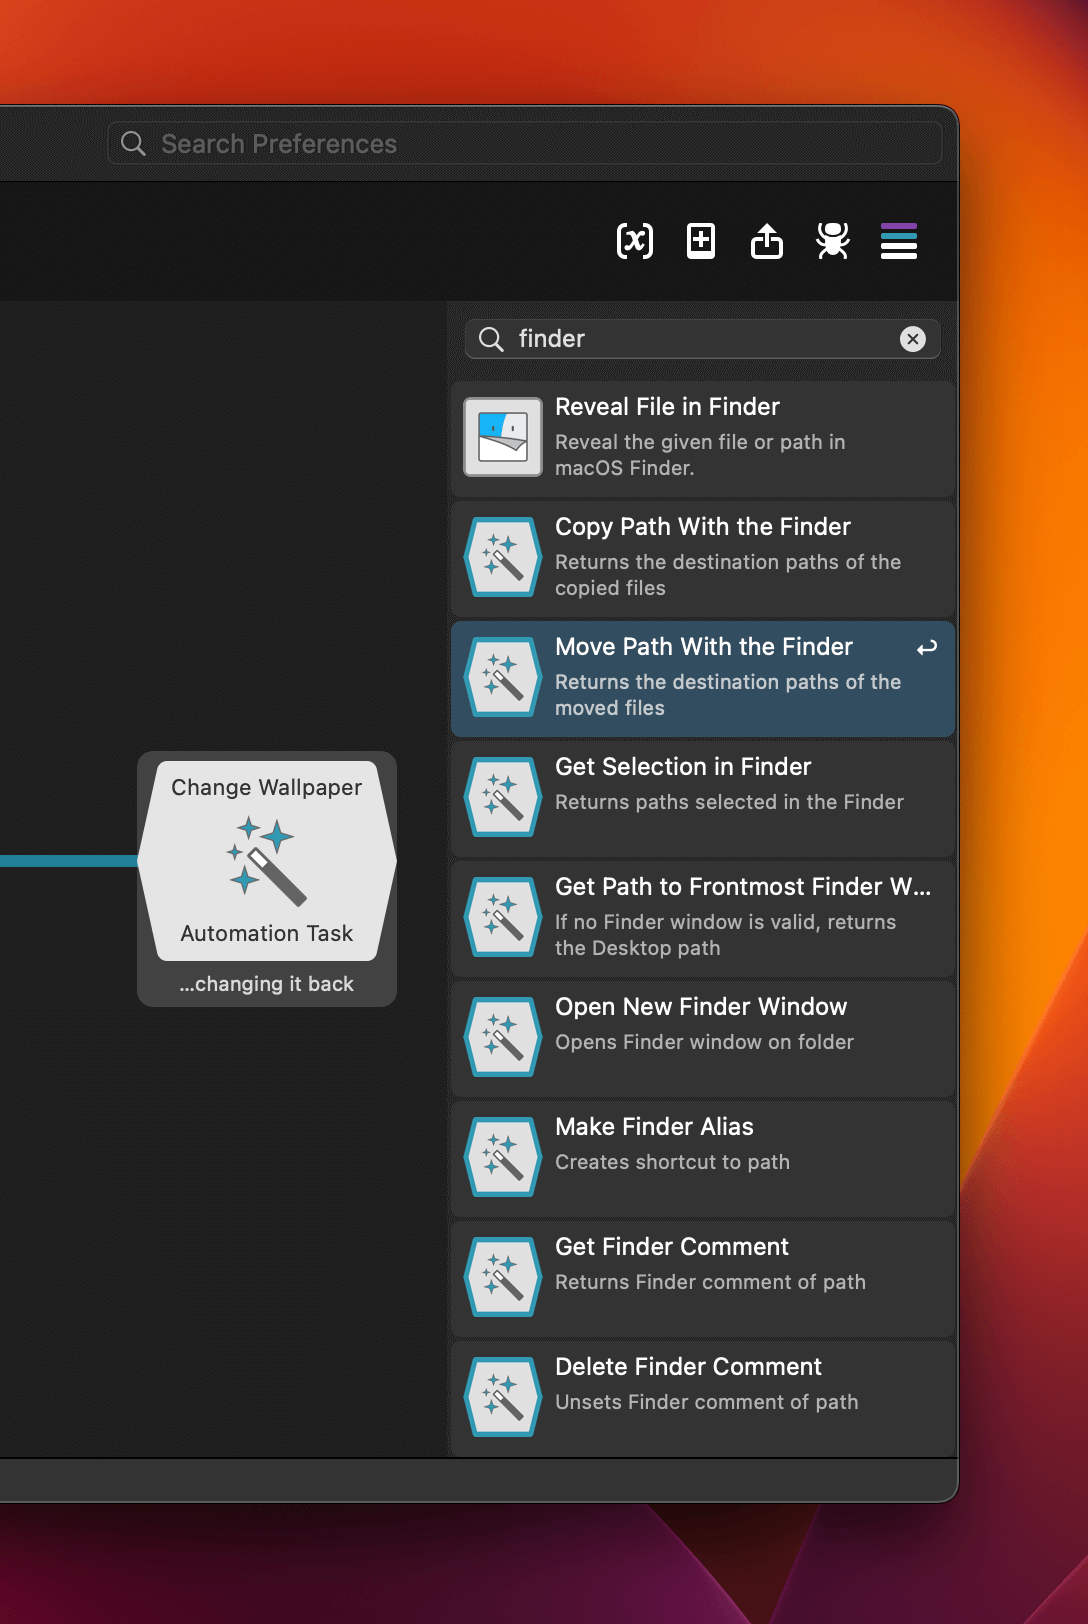This screenshot has height=1624, width=1088.
Task: Click 'Creates shortcut to path' description
Action: [x=672, y=1162]
